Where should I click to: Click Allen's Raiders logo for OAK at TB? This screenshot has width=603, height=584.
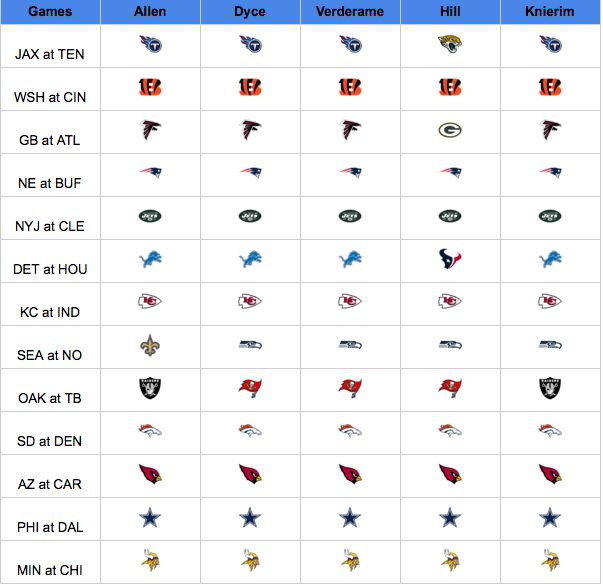pos(150,388)
